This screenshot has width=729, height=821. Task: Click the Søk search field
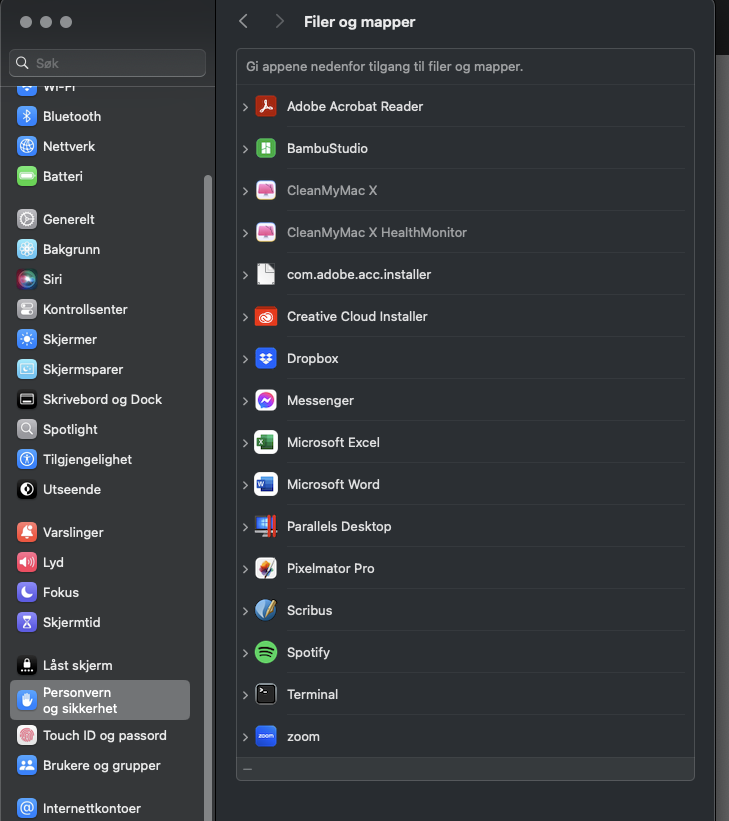coord(107,63)
